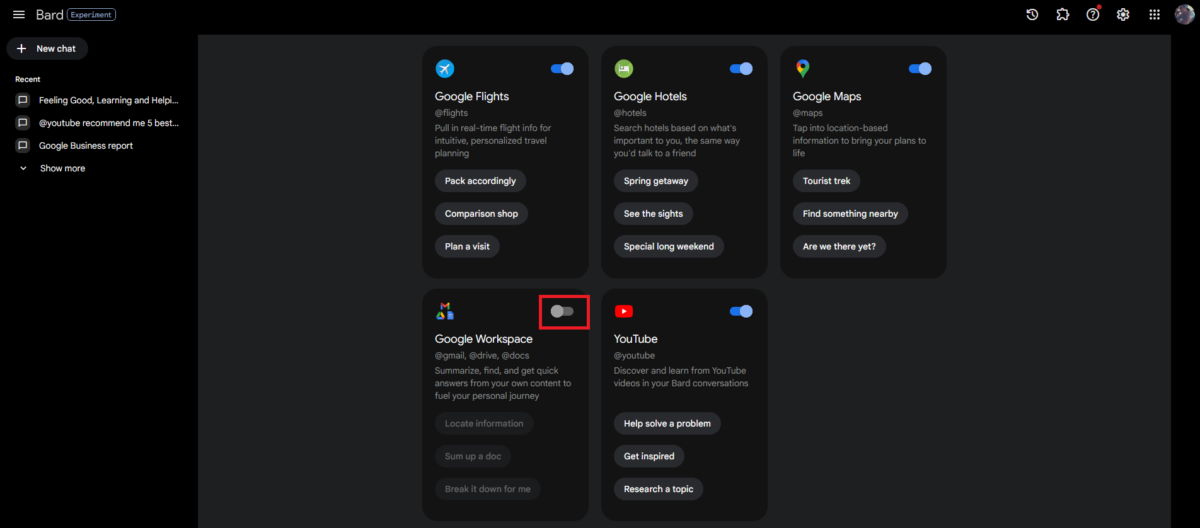Click the Comparison shop chip

click(x=481, y=213)
